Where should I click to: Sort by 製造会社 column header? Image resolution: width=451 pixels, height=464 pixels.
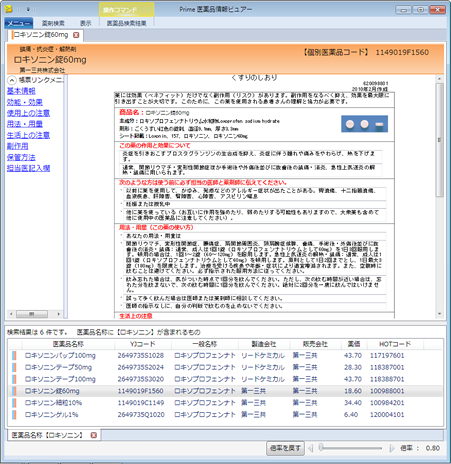[x=264, y=344]
